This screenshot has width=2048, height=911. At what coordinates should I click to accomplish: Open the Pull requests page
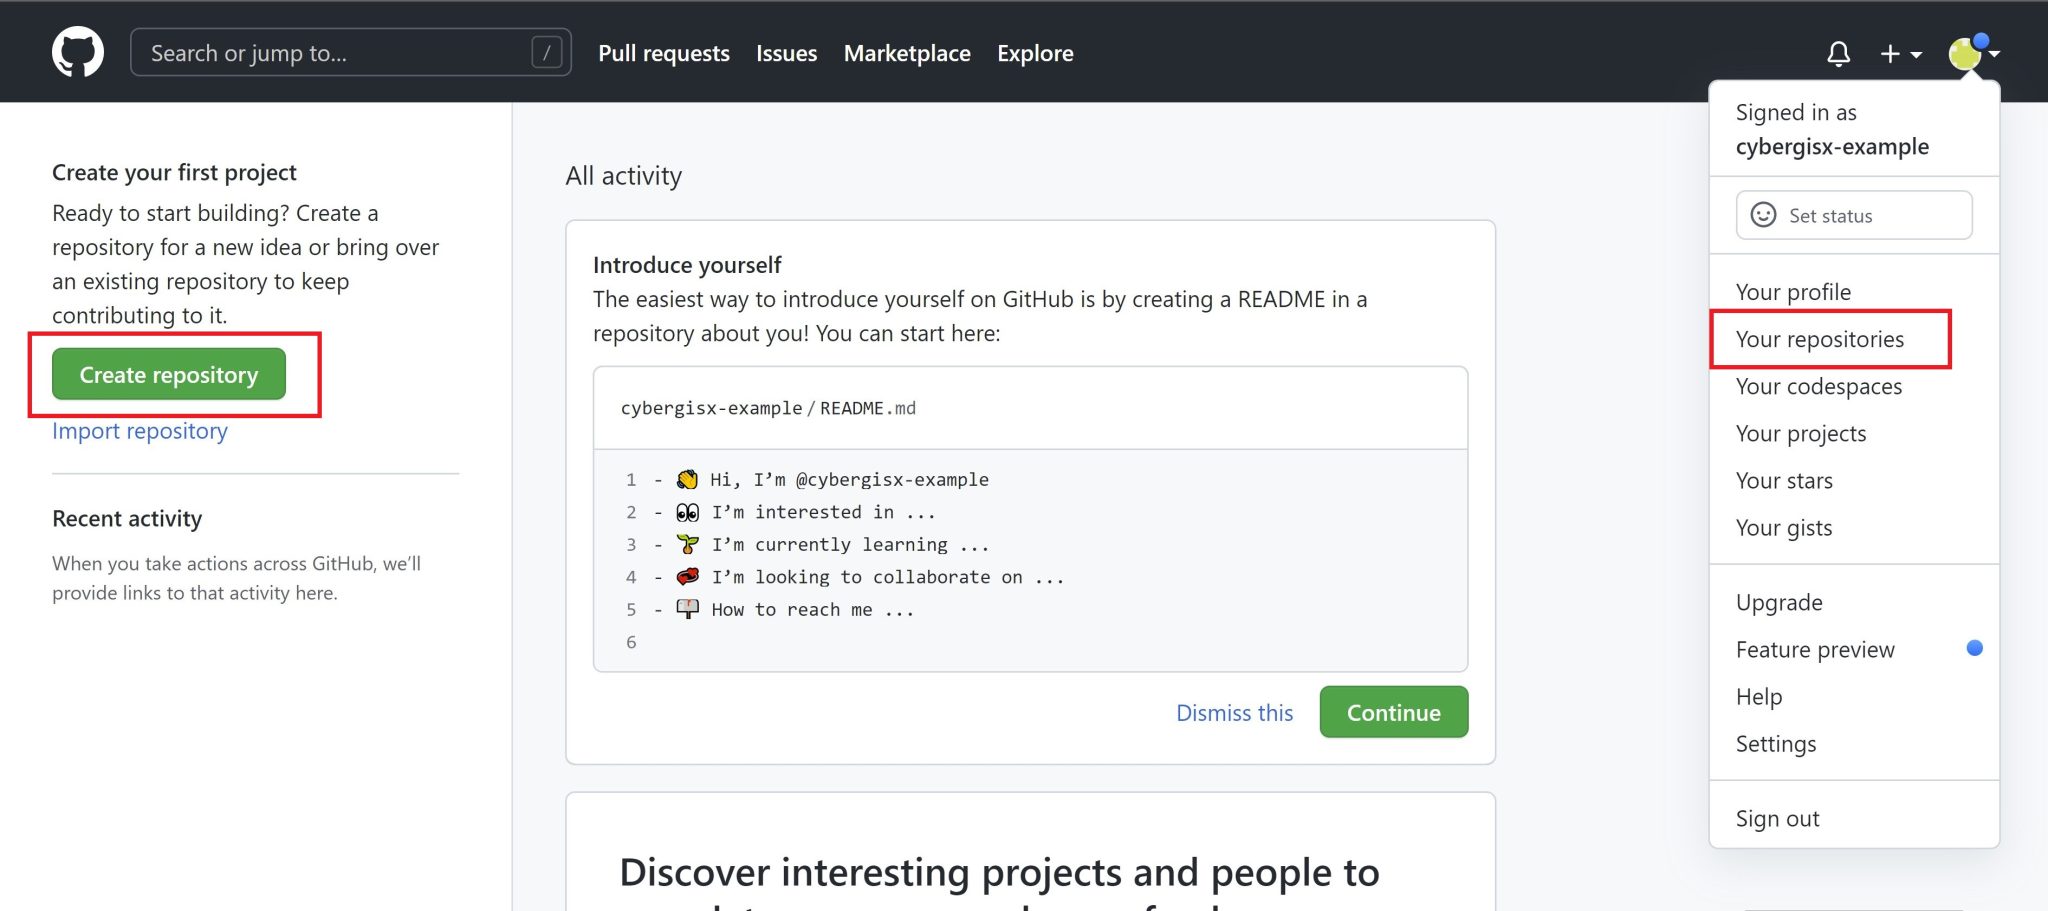[x=664, y=53]
